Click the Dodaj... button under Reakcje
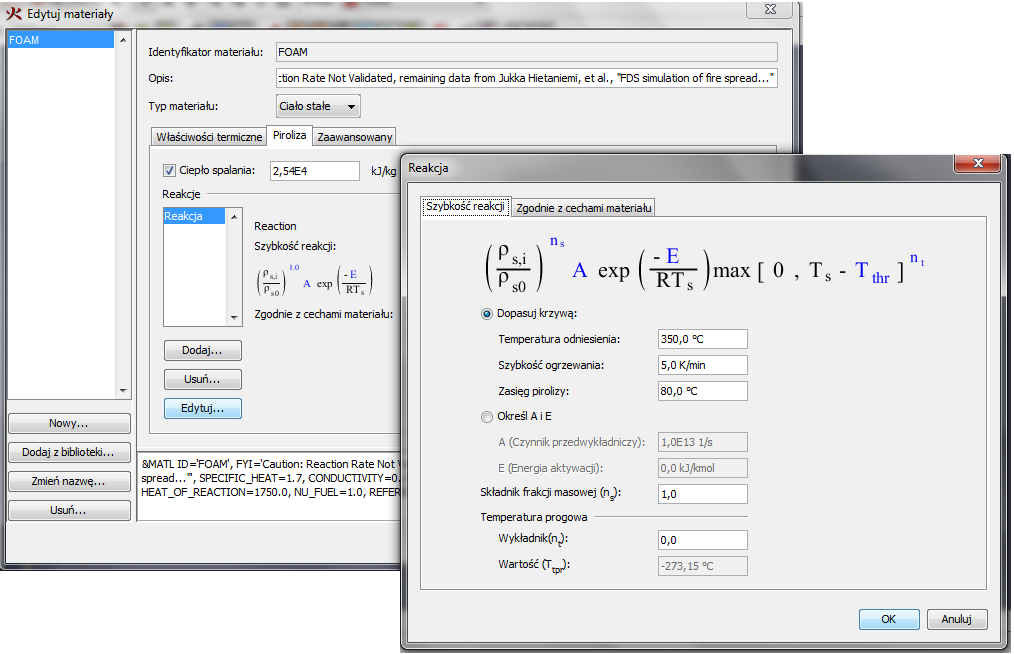Screen dimensions: 1014x654 tap(202, 351)
